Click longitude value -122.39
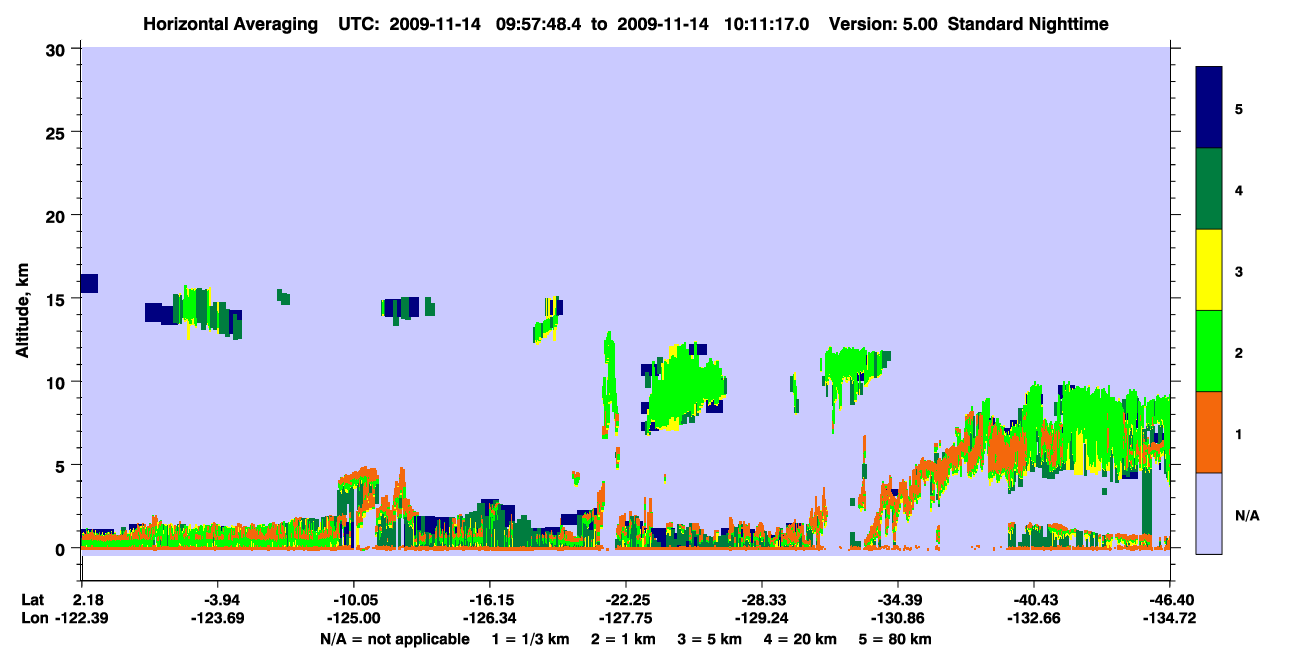 82,618
